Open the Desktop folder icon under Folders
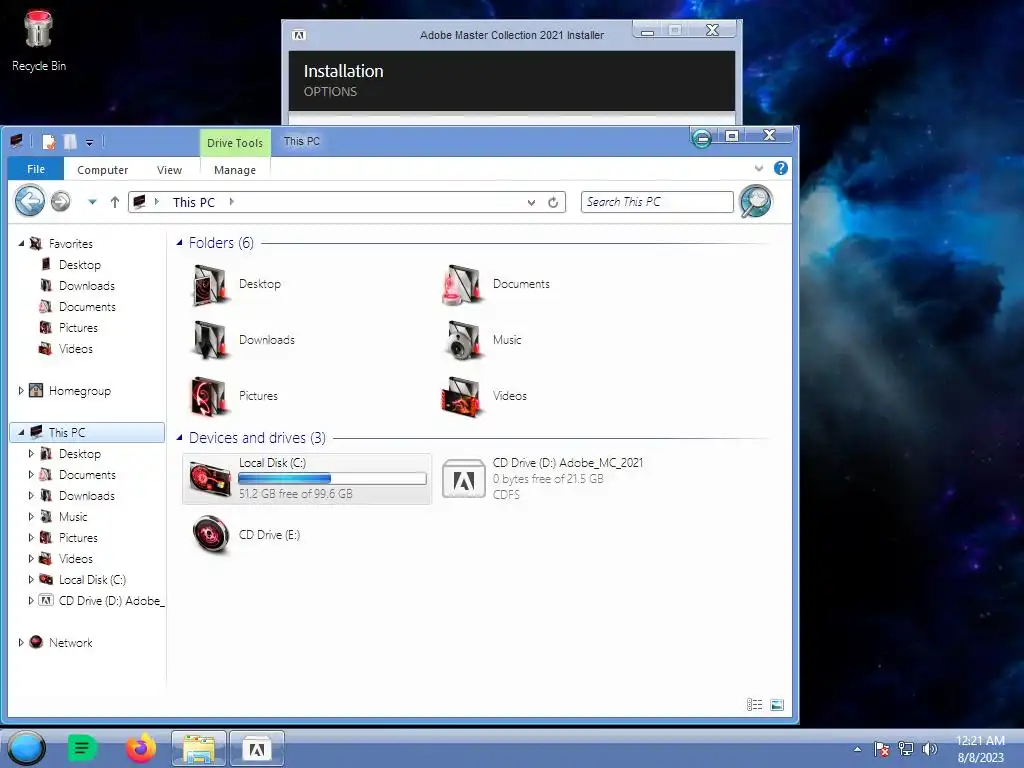 [x=210, y=285]
